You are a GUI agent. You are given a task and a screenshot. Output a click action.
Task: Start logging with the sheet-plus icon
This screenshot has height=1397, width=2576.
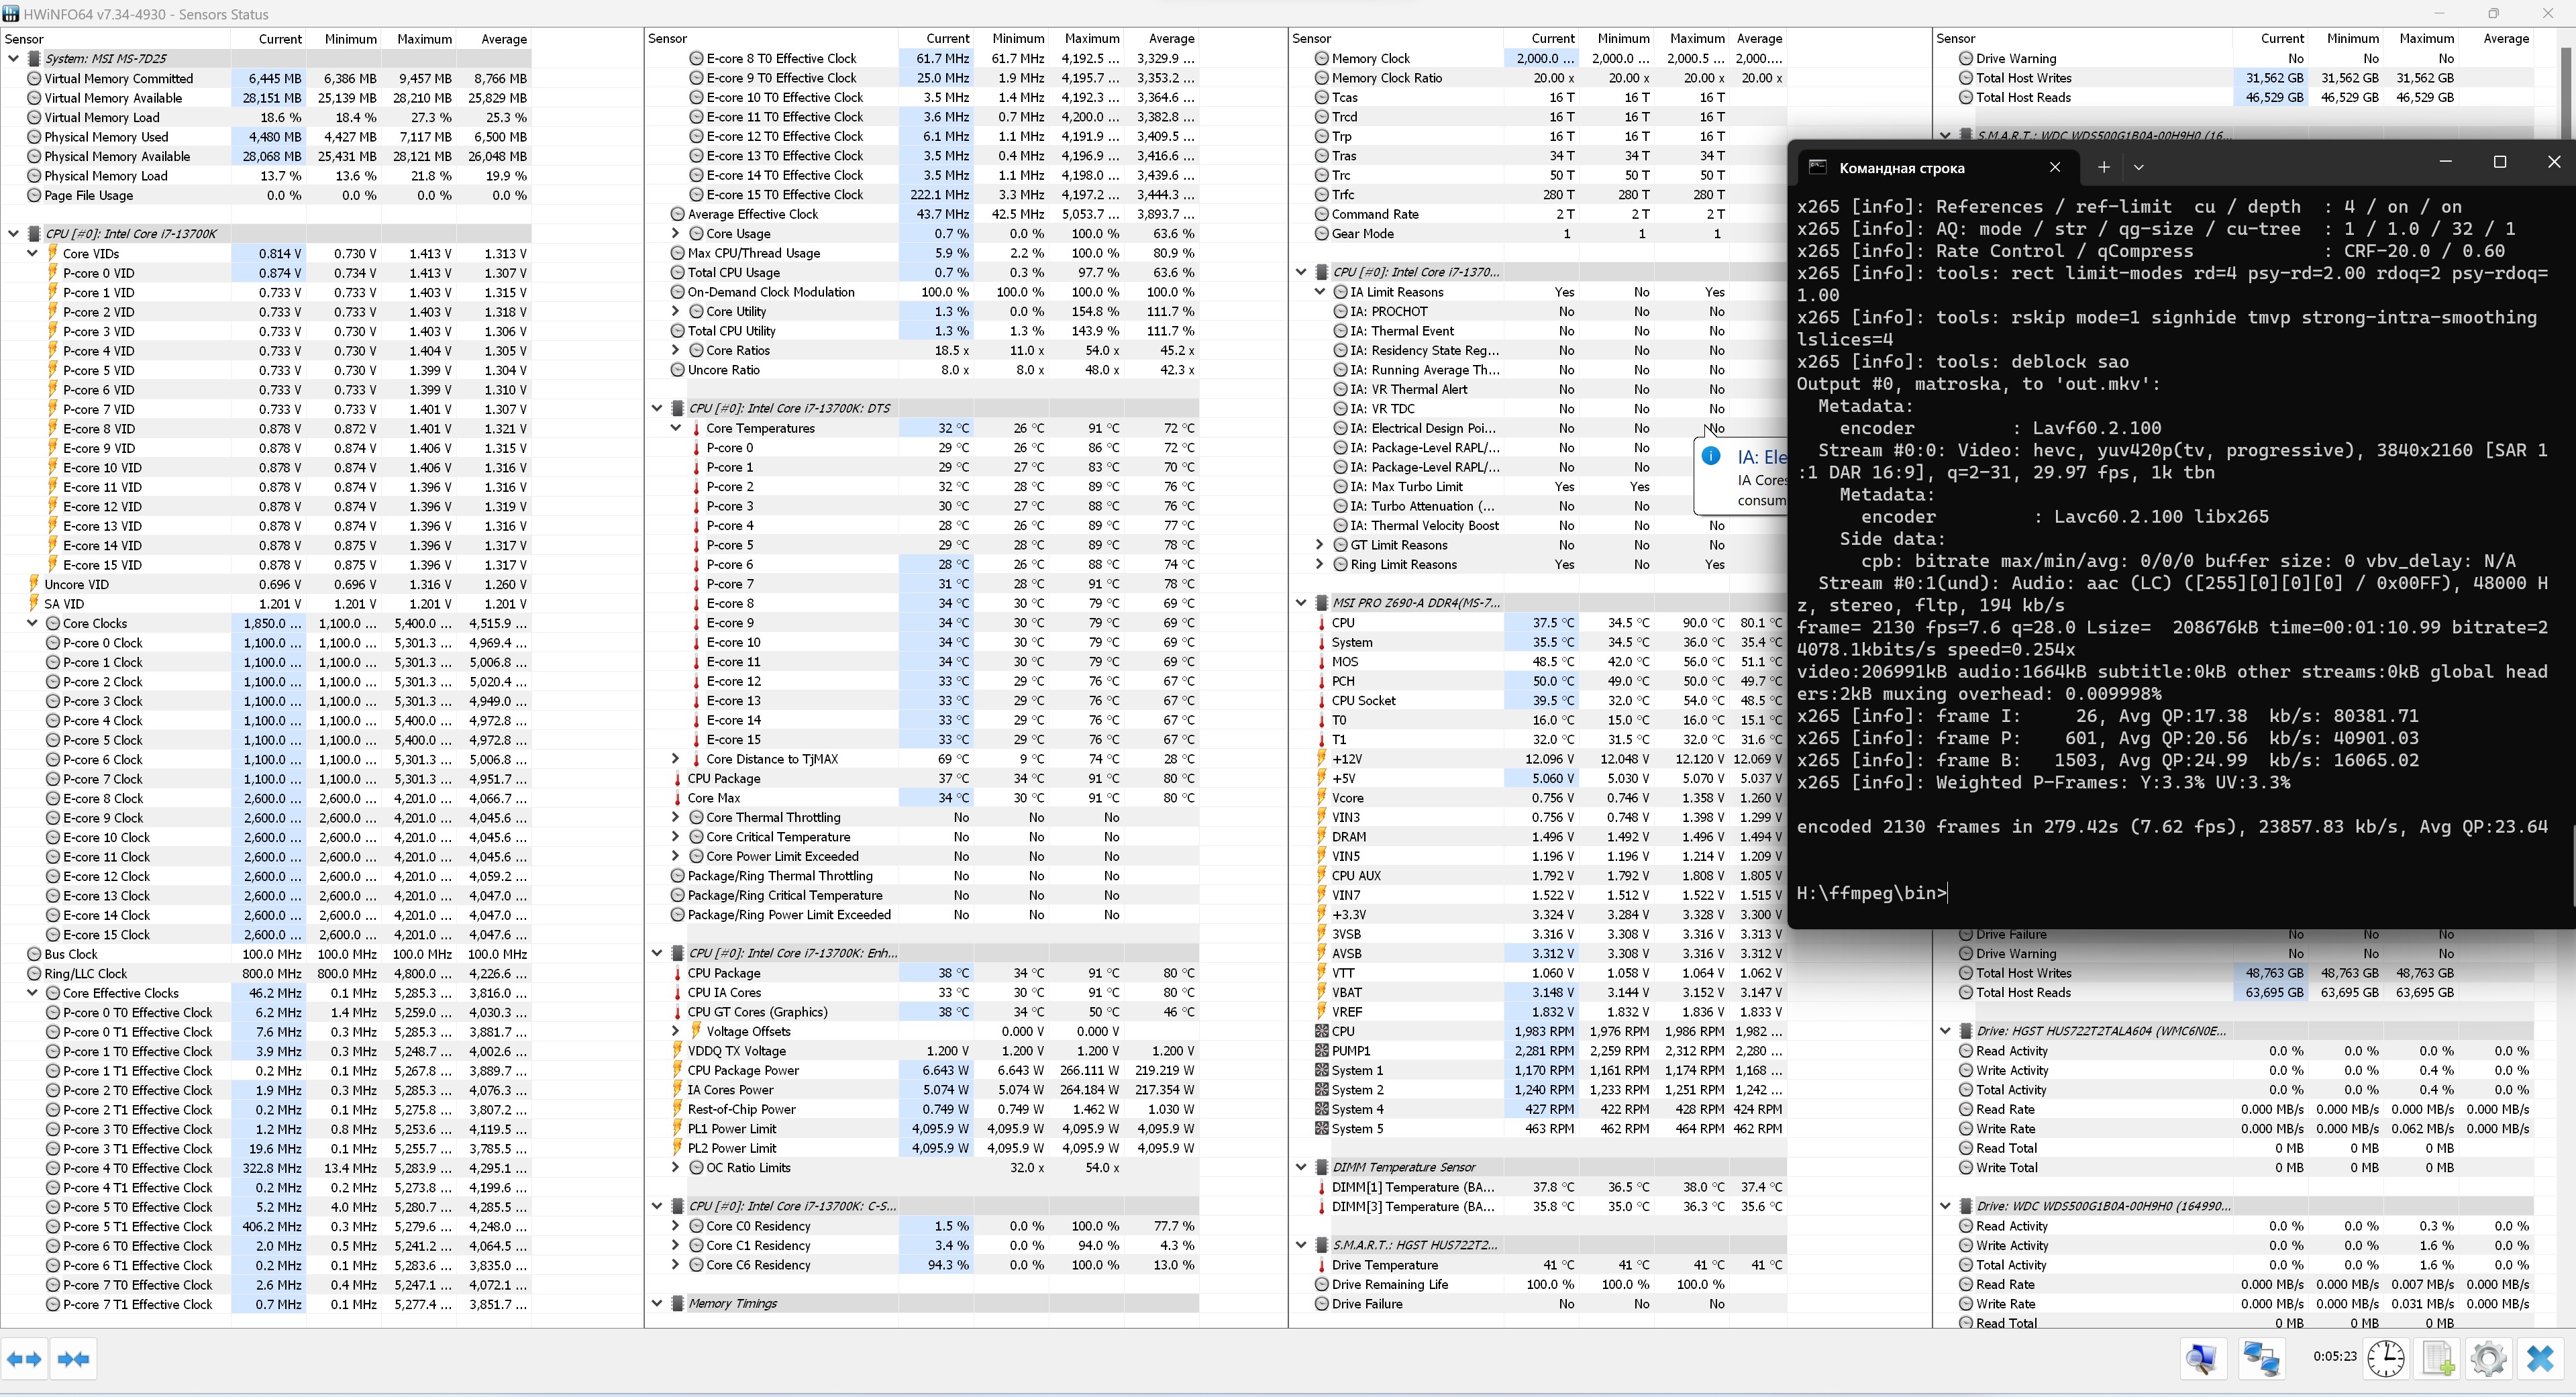2438,1358
